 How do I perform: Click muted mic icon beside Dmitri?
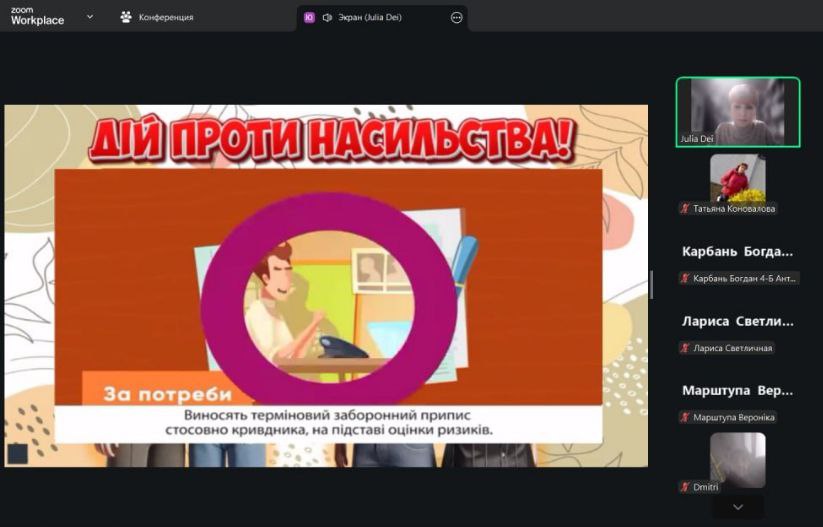pyautogui.click(x=685, y=487)
